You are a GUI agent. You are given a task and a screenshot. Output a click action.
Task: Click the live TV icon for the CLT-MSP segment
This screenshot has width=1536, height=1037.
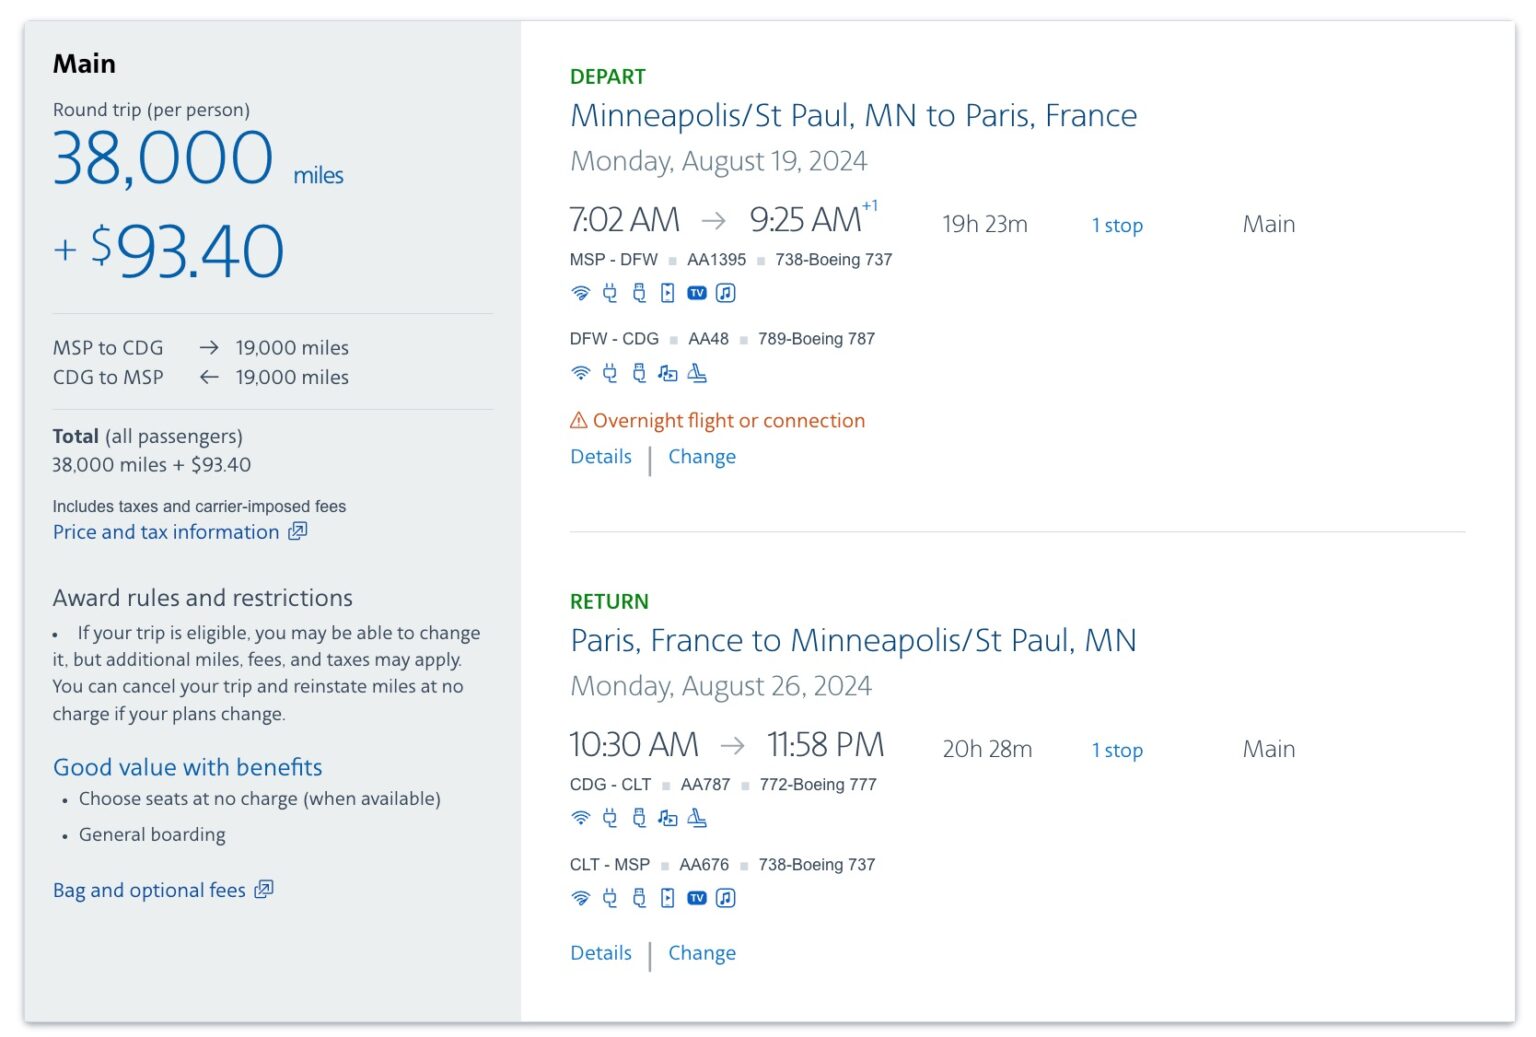(697, 897)
